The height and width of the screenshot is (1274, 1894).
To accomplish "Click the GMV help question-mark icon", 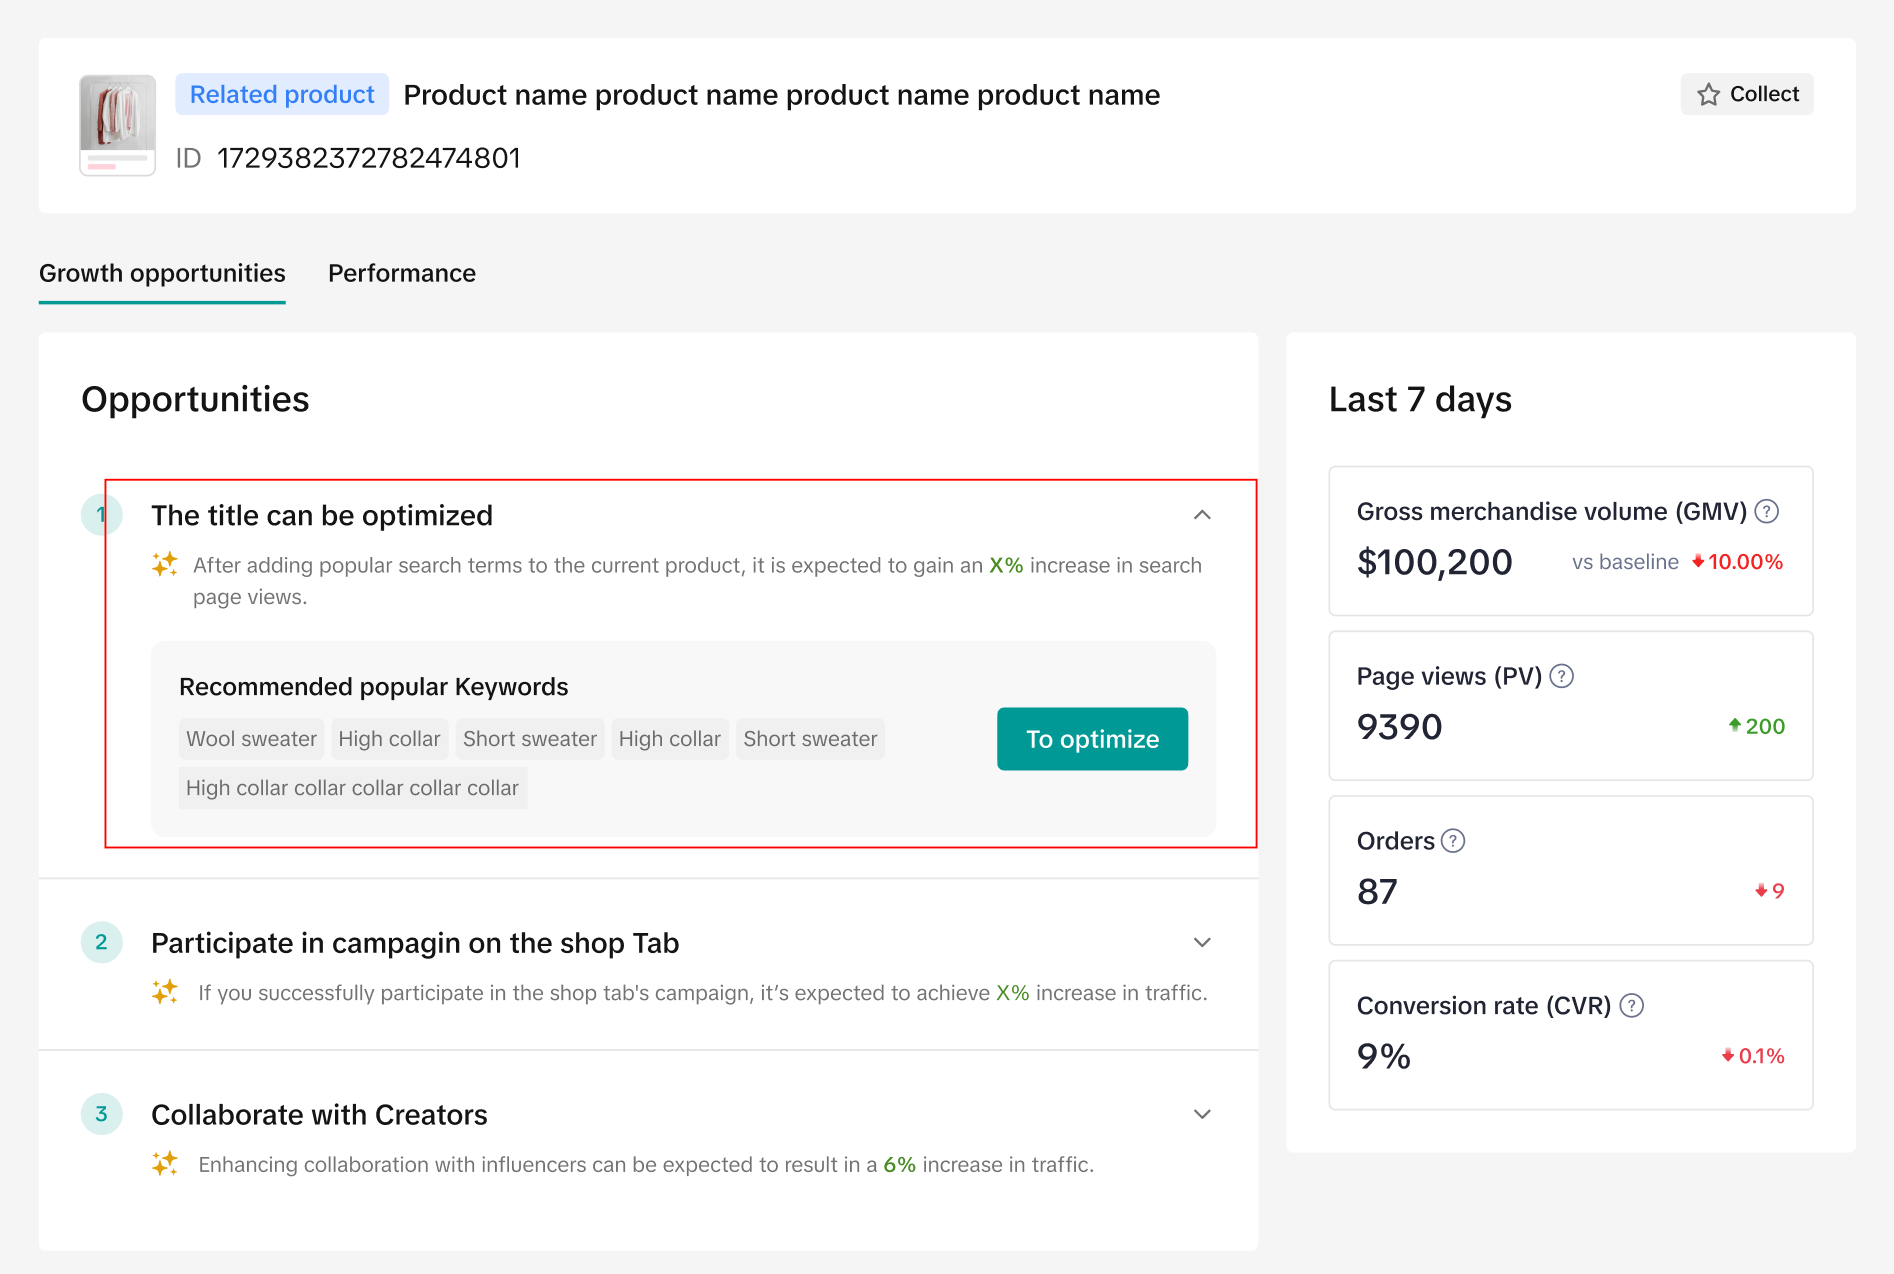I will point(1767,512).
